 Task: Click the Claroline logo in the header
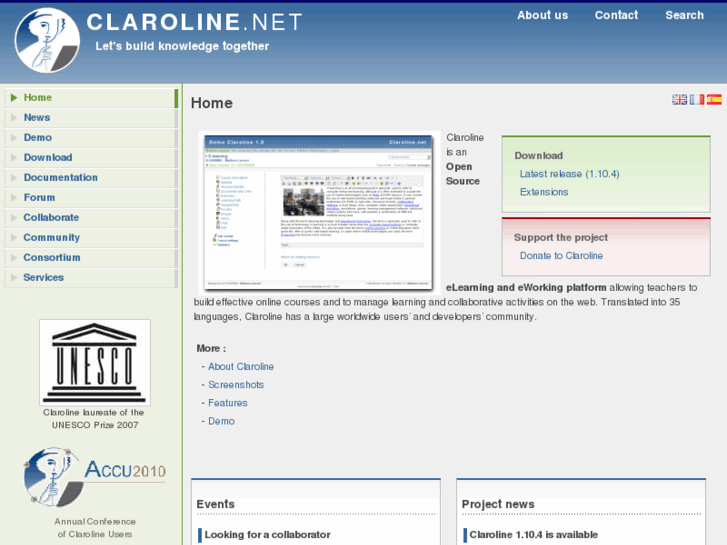coord(47,40)
